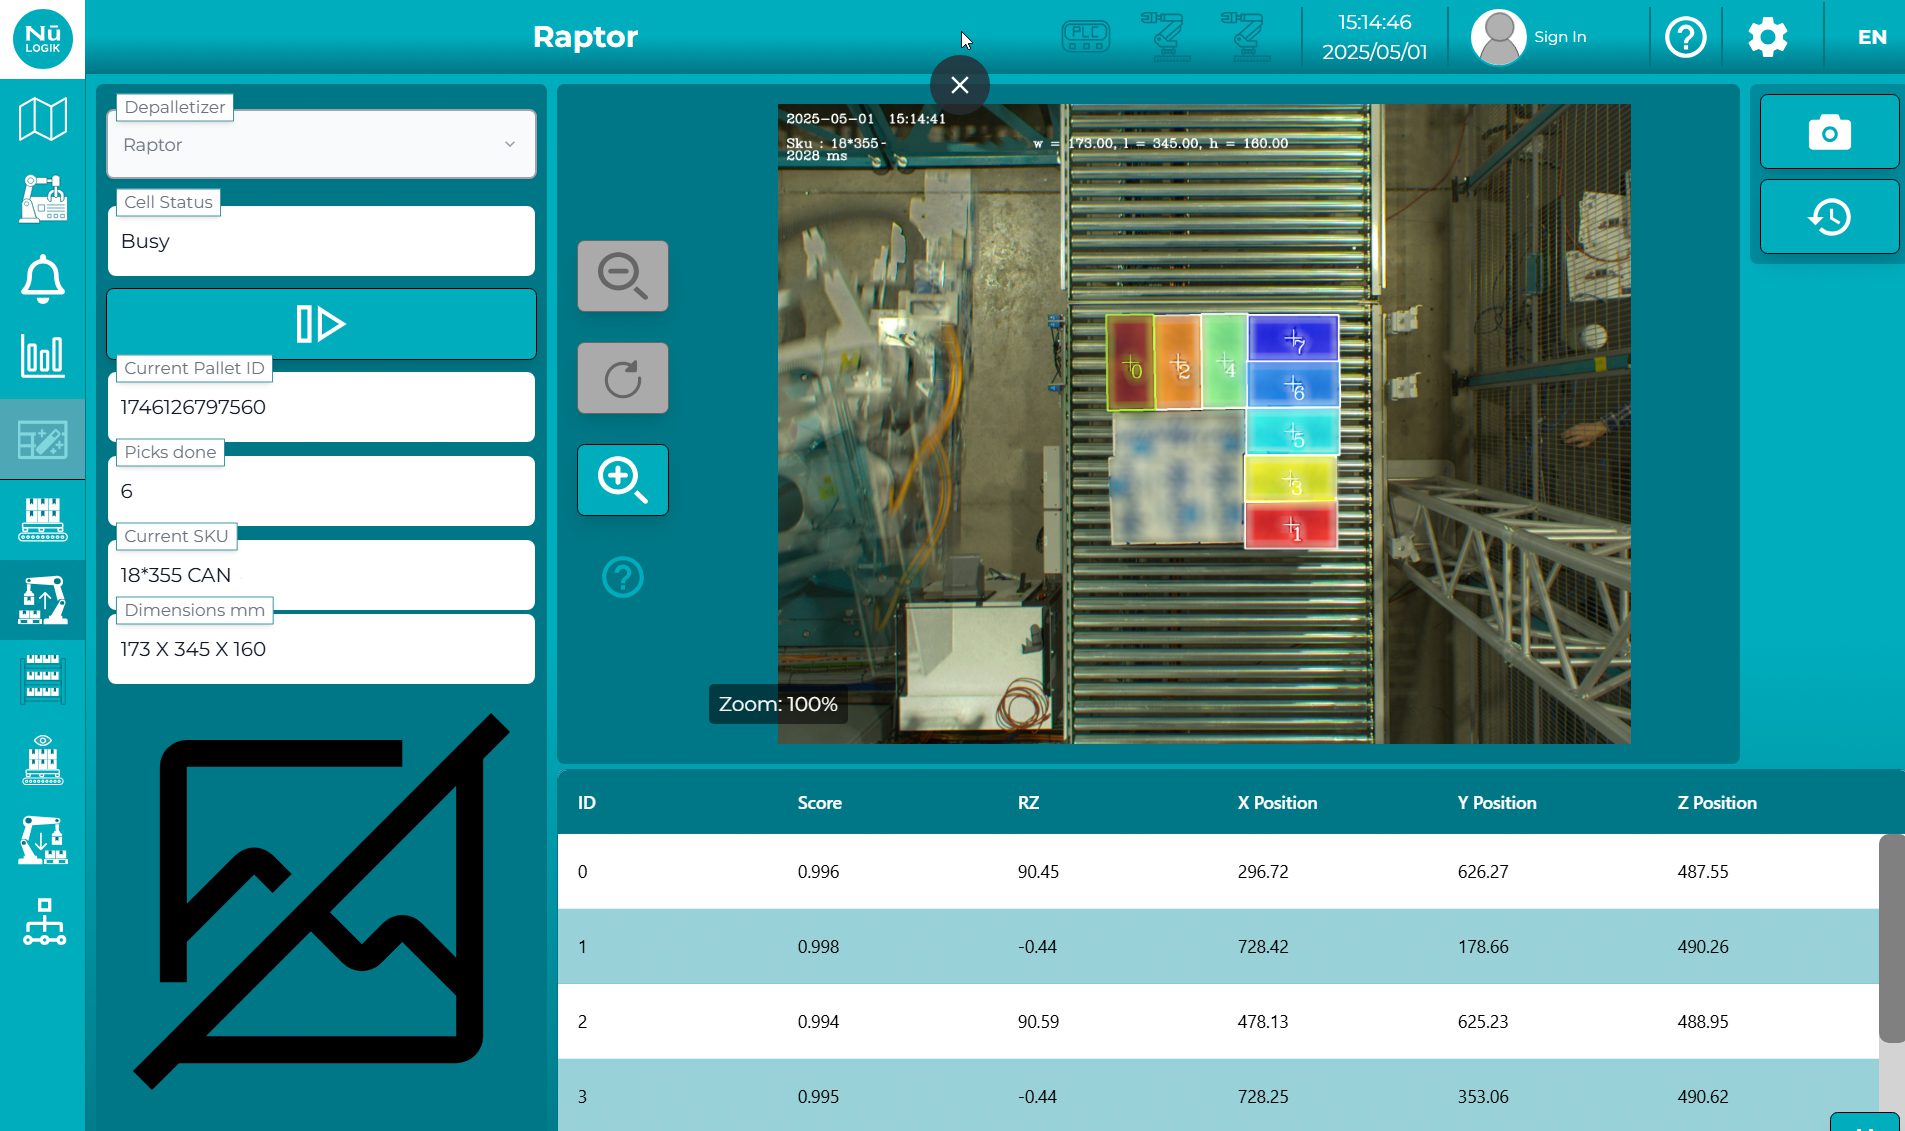Zoom in on the camera image
1905x1131 pixels.
pyautogui.click(x=622, y=480)
